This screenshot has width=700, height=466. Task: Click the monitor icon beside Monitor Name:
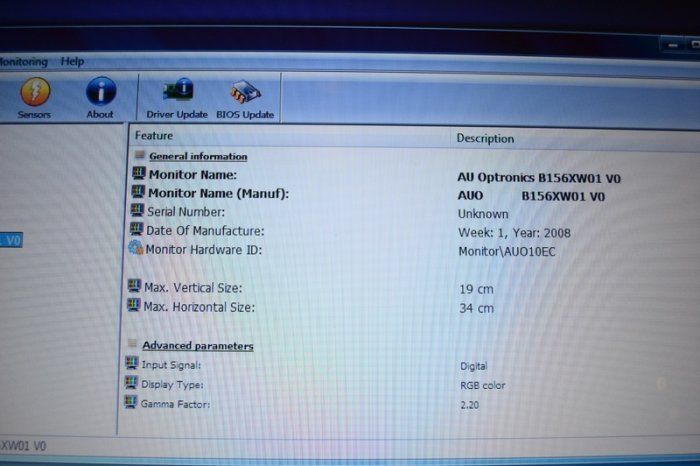click(x=139, y=173)
